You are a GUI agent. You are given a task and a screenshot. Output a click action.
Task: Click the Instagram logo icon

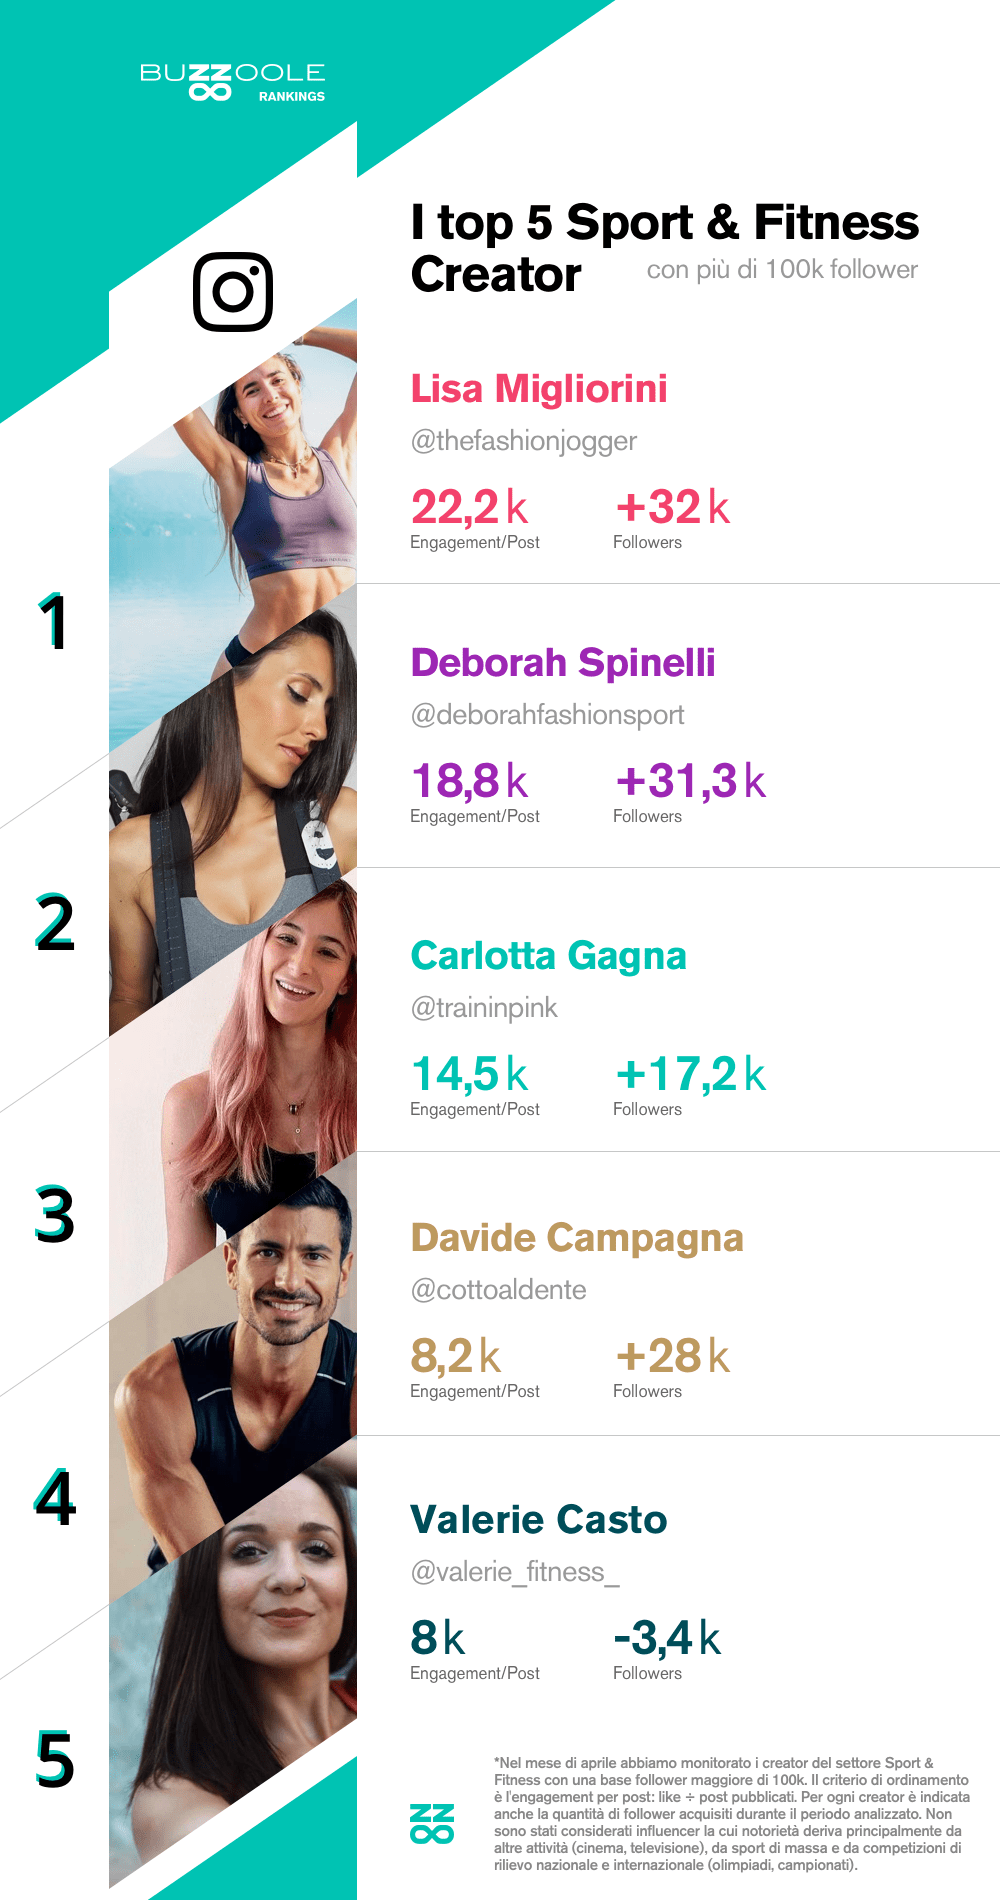point(233,292)
